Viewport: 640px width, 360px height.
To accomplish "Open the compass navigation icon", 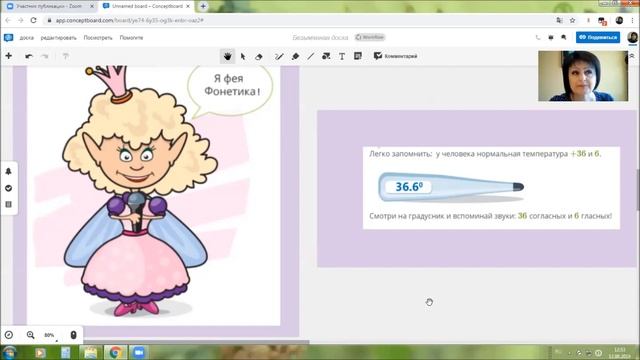I will point(9,335).
